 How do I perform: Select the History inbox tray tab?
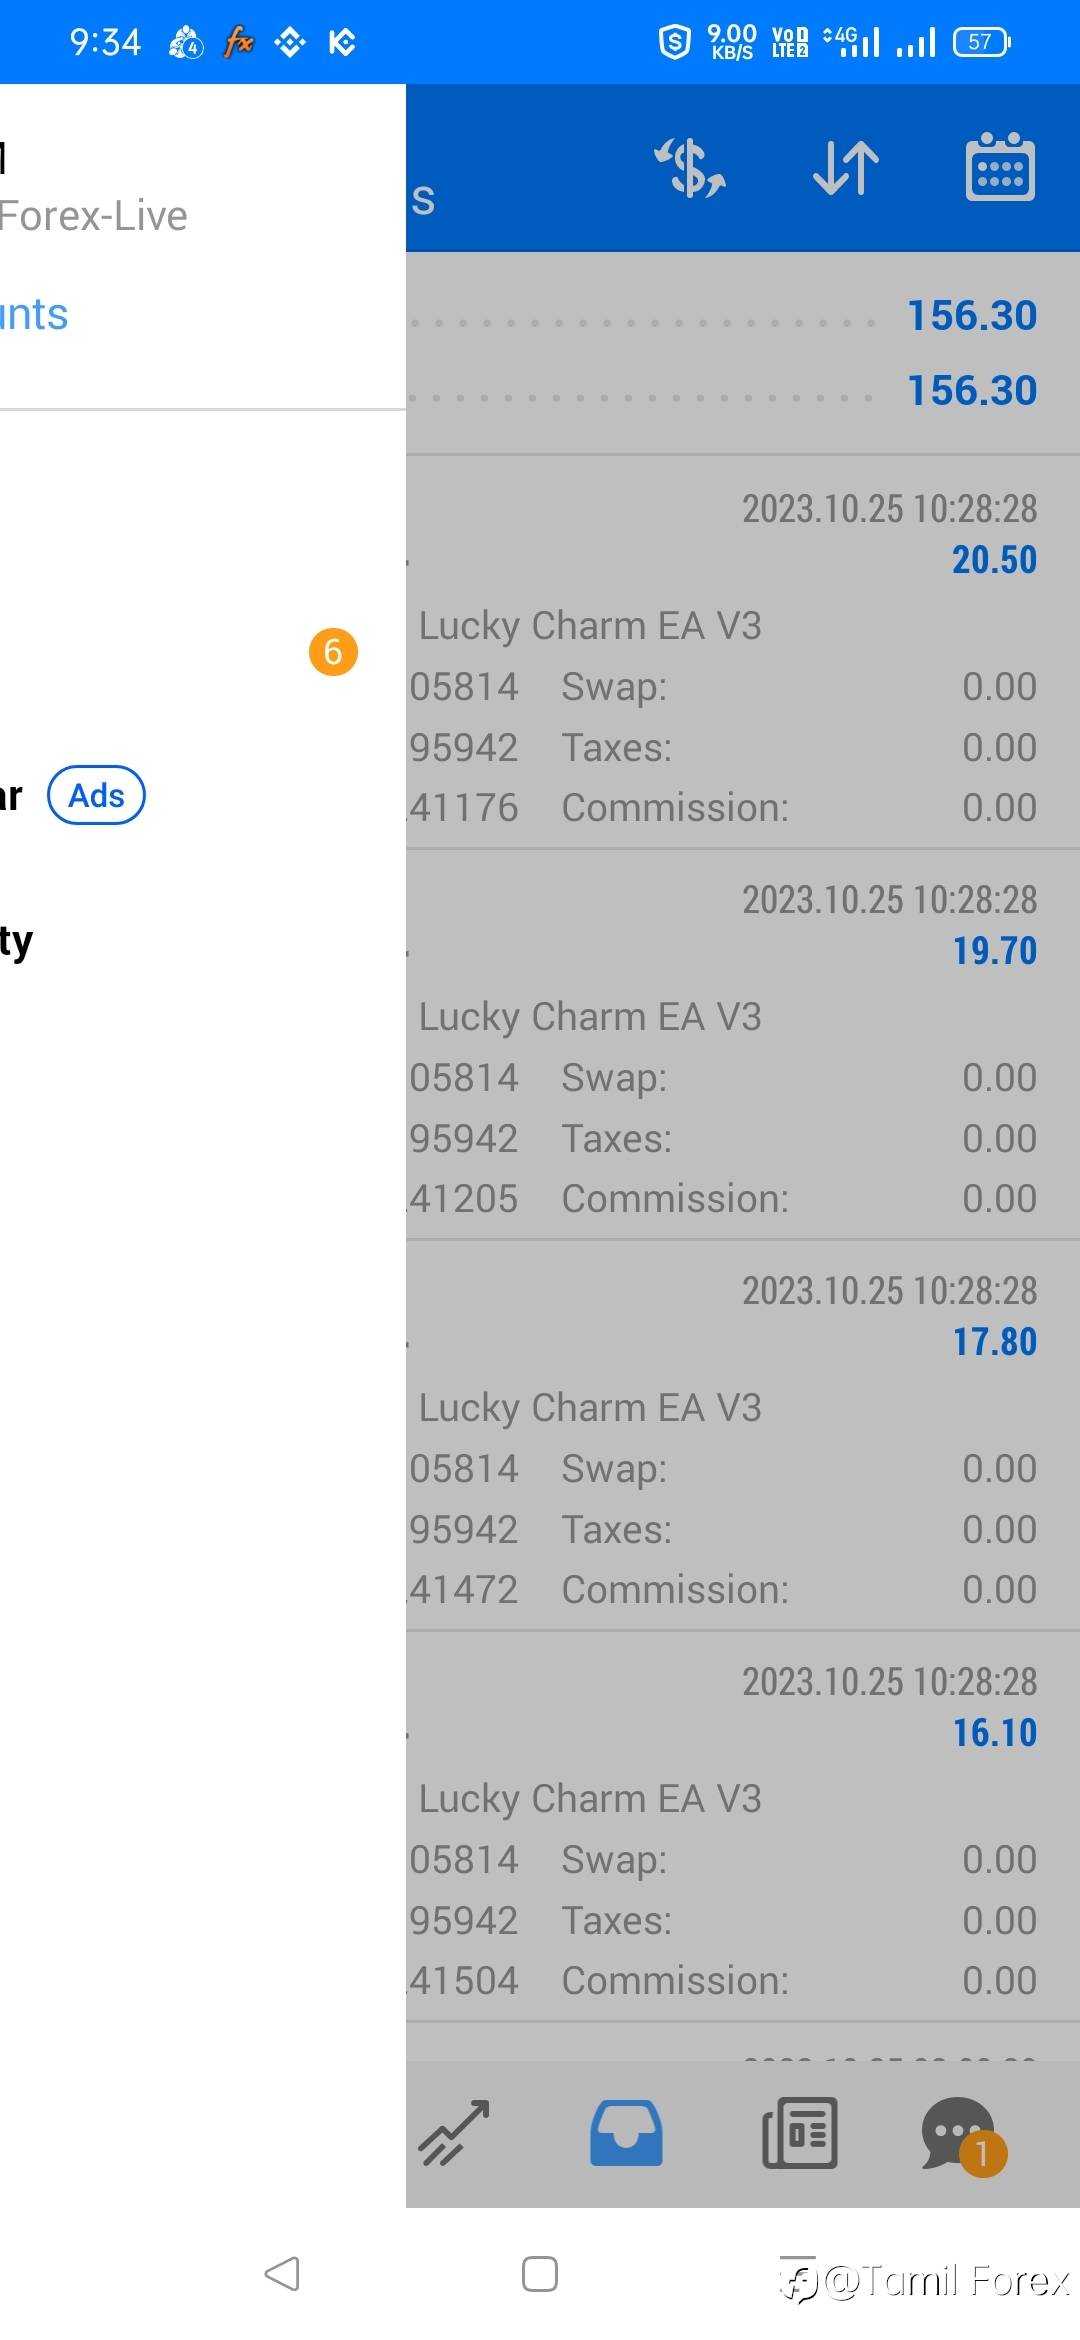pos(626,2132)
